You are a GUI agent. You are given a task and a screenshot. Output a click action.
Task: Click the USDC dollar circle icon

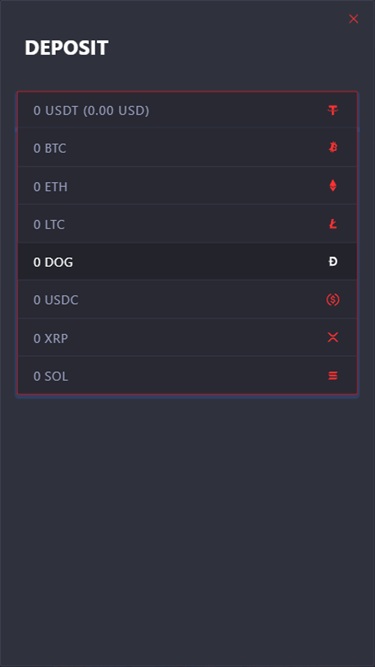pyautogui.click(x=333, y=300)
